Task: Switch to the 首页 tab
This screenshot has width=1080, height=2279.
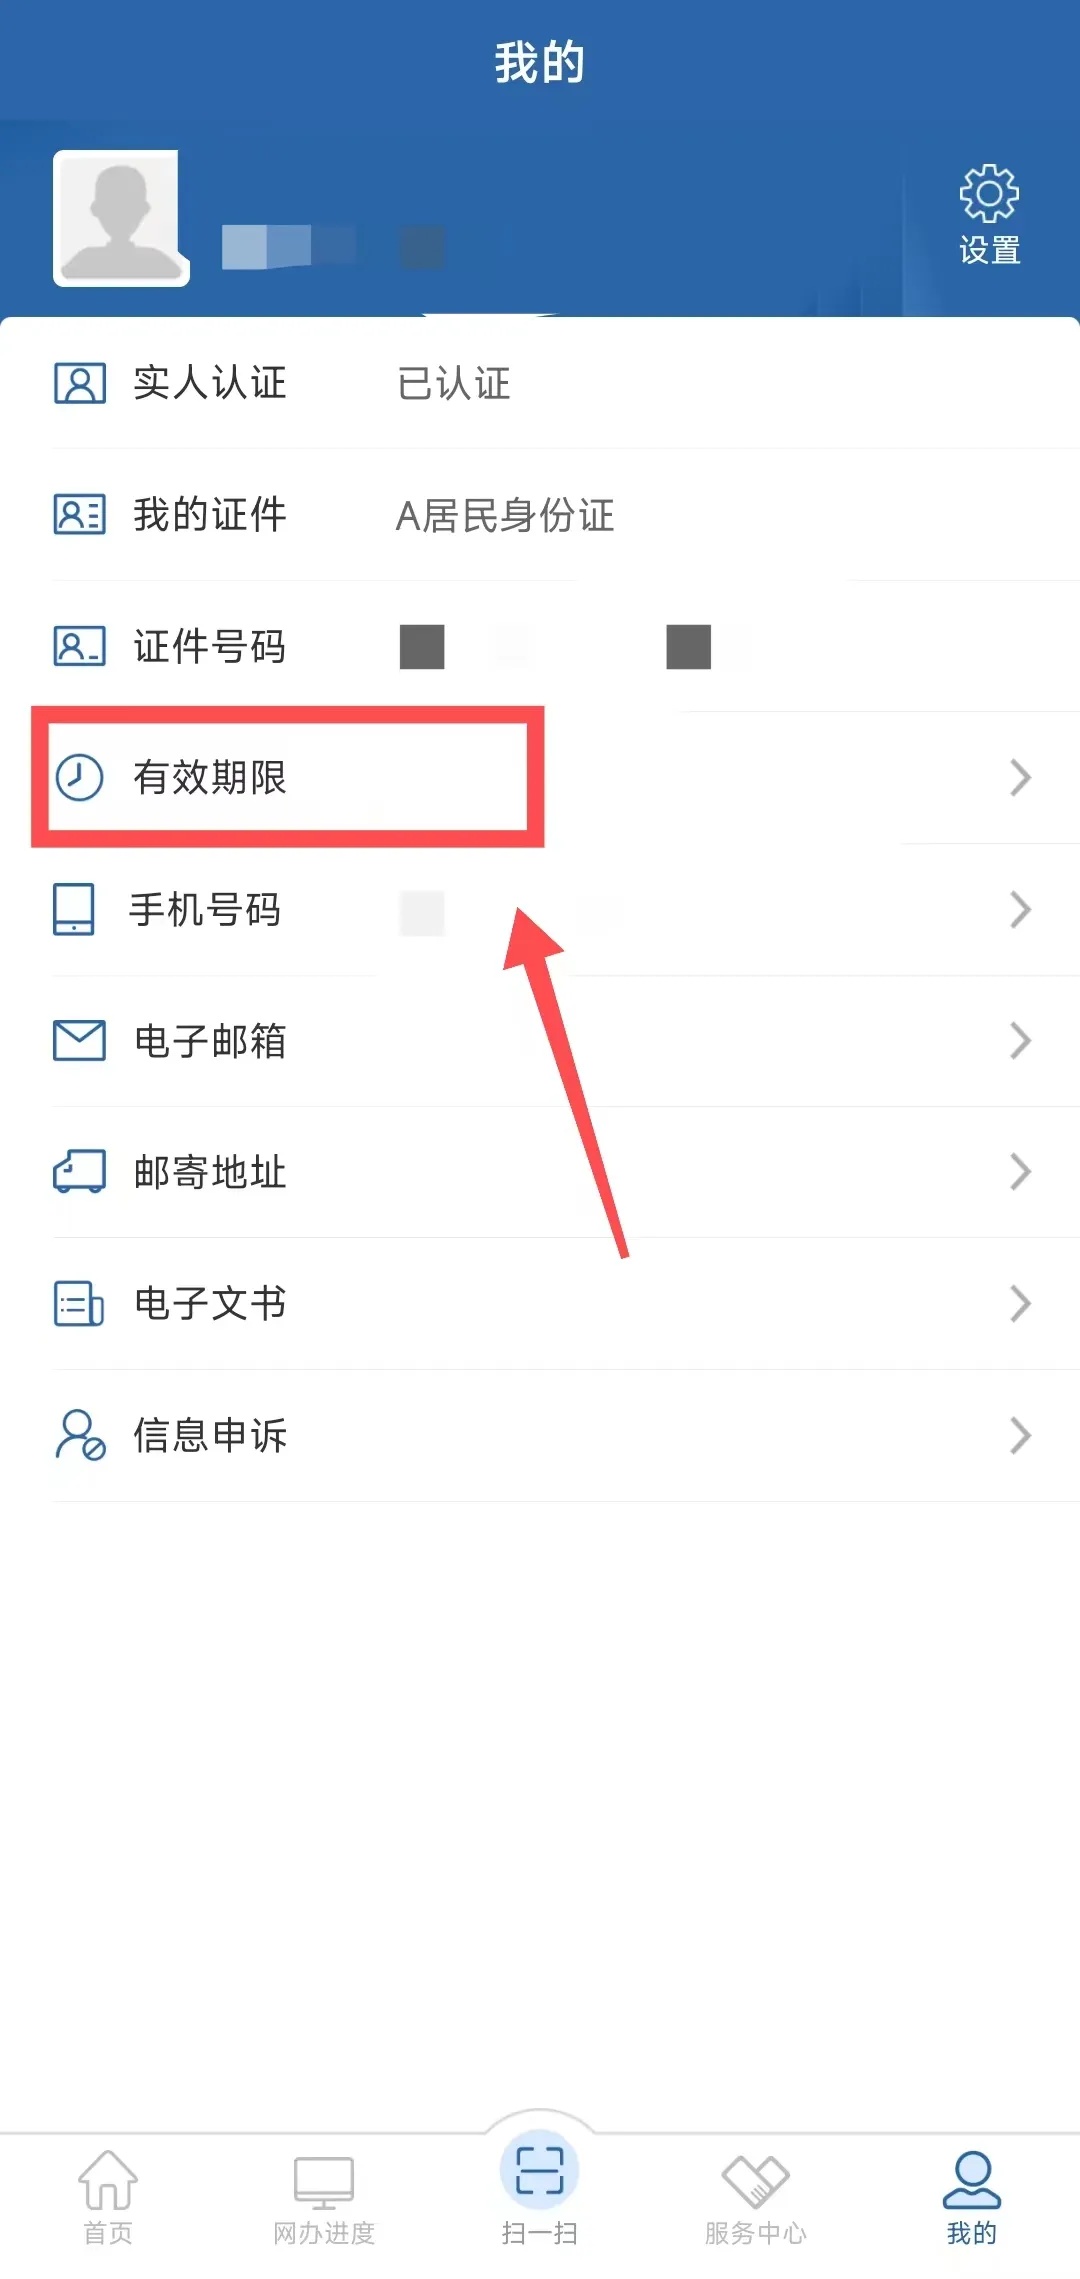Action: (108, 2197)
